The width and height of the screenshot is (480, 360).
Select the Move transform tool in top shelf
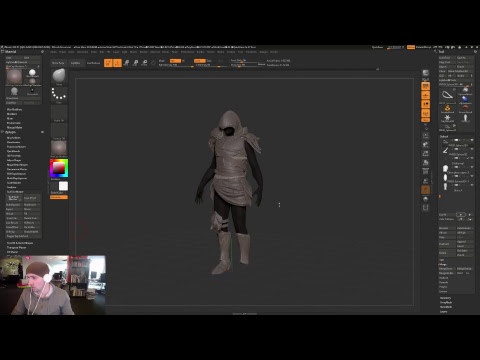tap(126, 63)
